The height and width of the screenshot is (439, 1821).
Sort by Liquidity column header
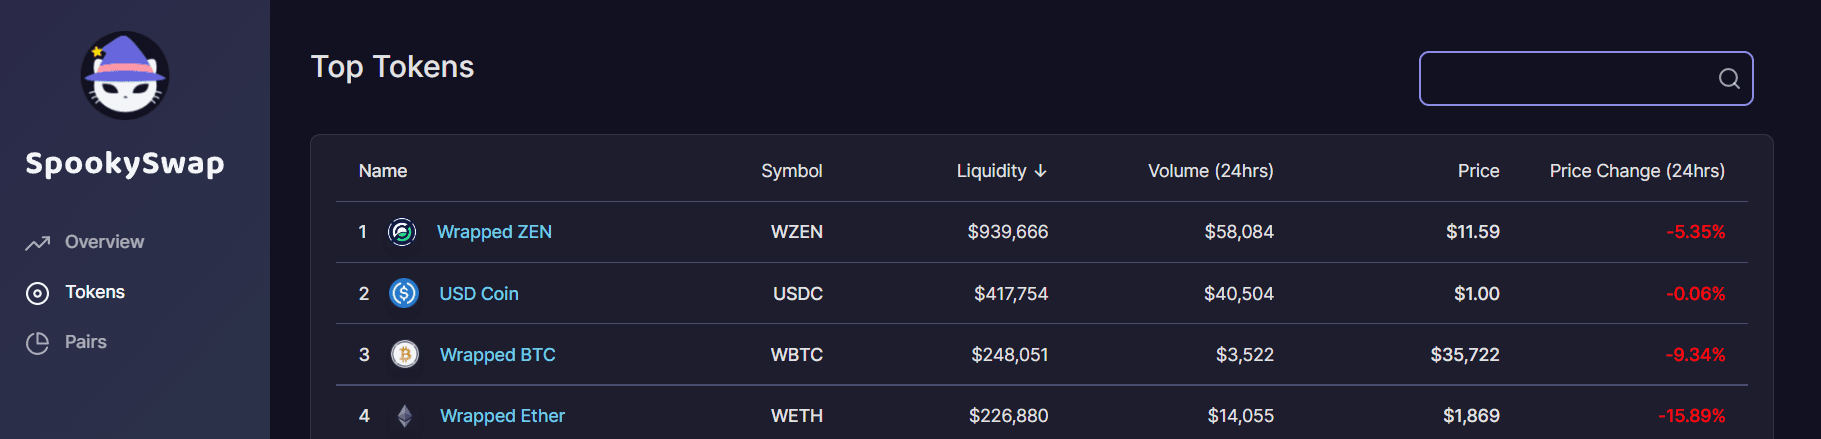tap(1002, 171)
